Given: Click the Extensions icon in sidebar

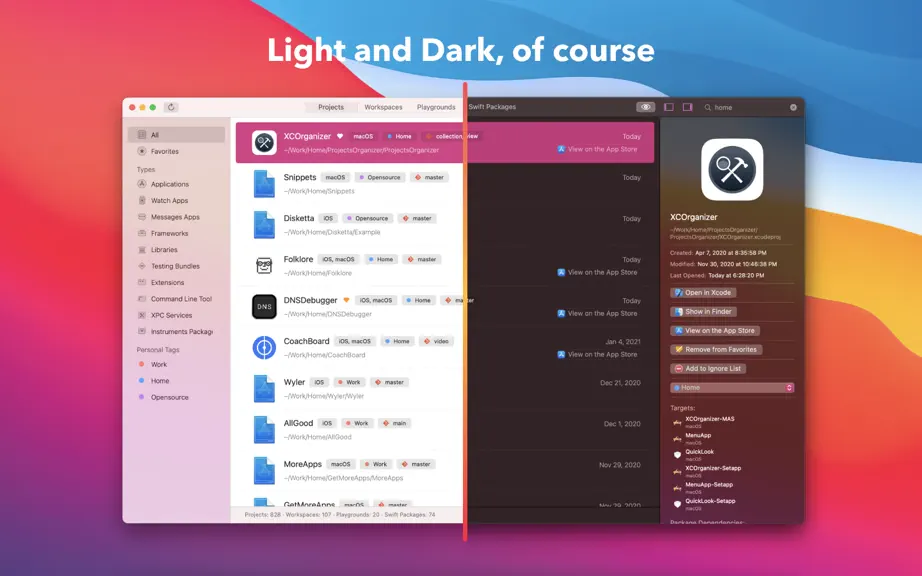Looking at the screenshot, I should pos(142,282).
